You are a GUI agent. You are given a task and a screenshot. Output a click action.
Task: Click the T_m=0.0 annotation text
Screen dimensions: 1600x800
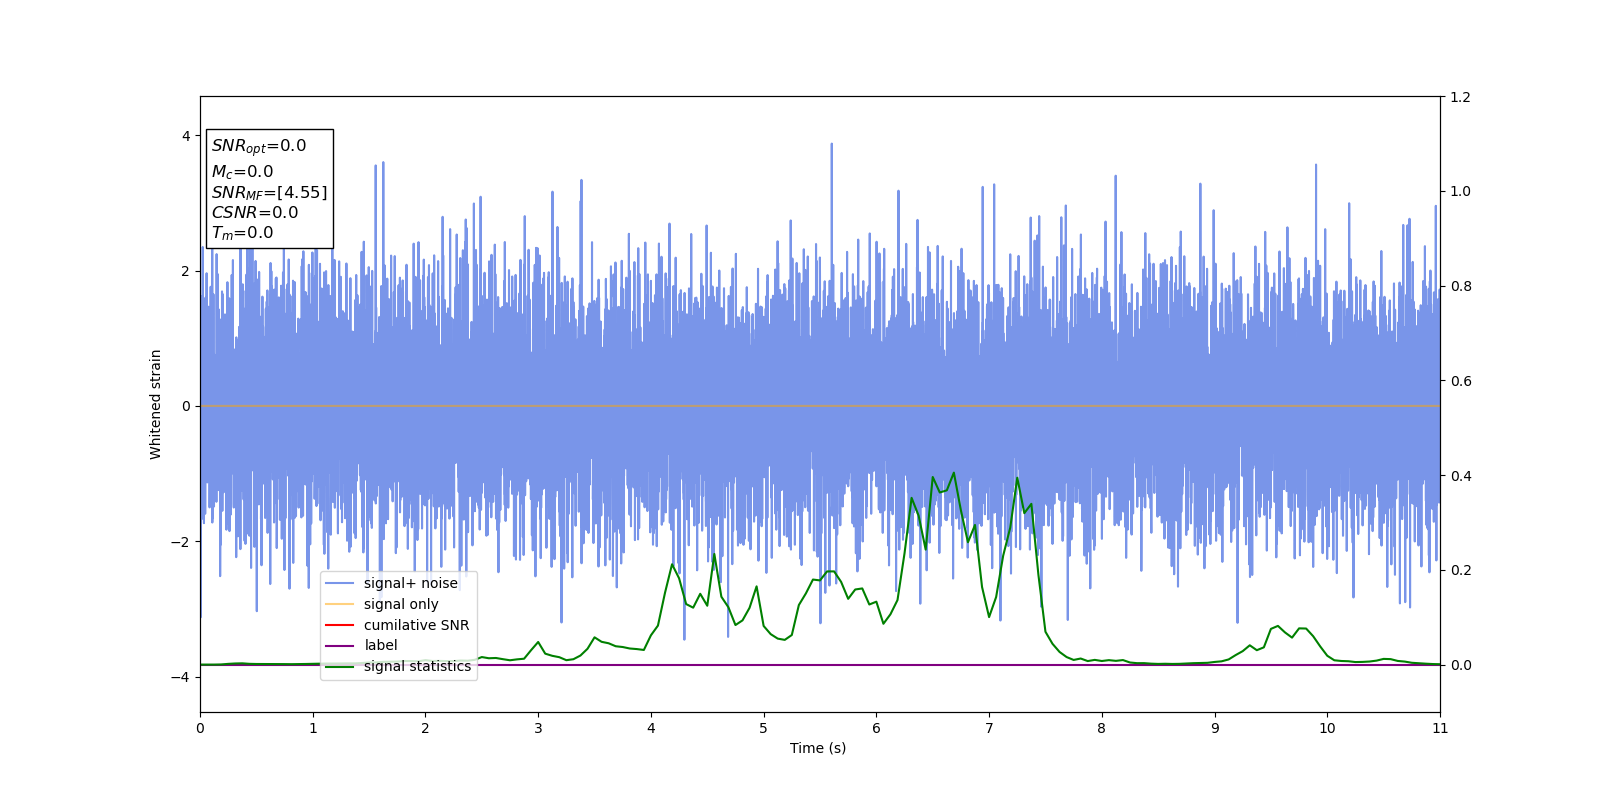point(242,233)
